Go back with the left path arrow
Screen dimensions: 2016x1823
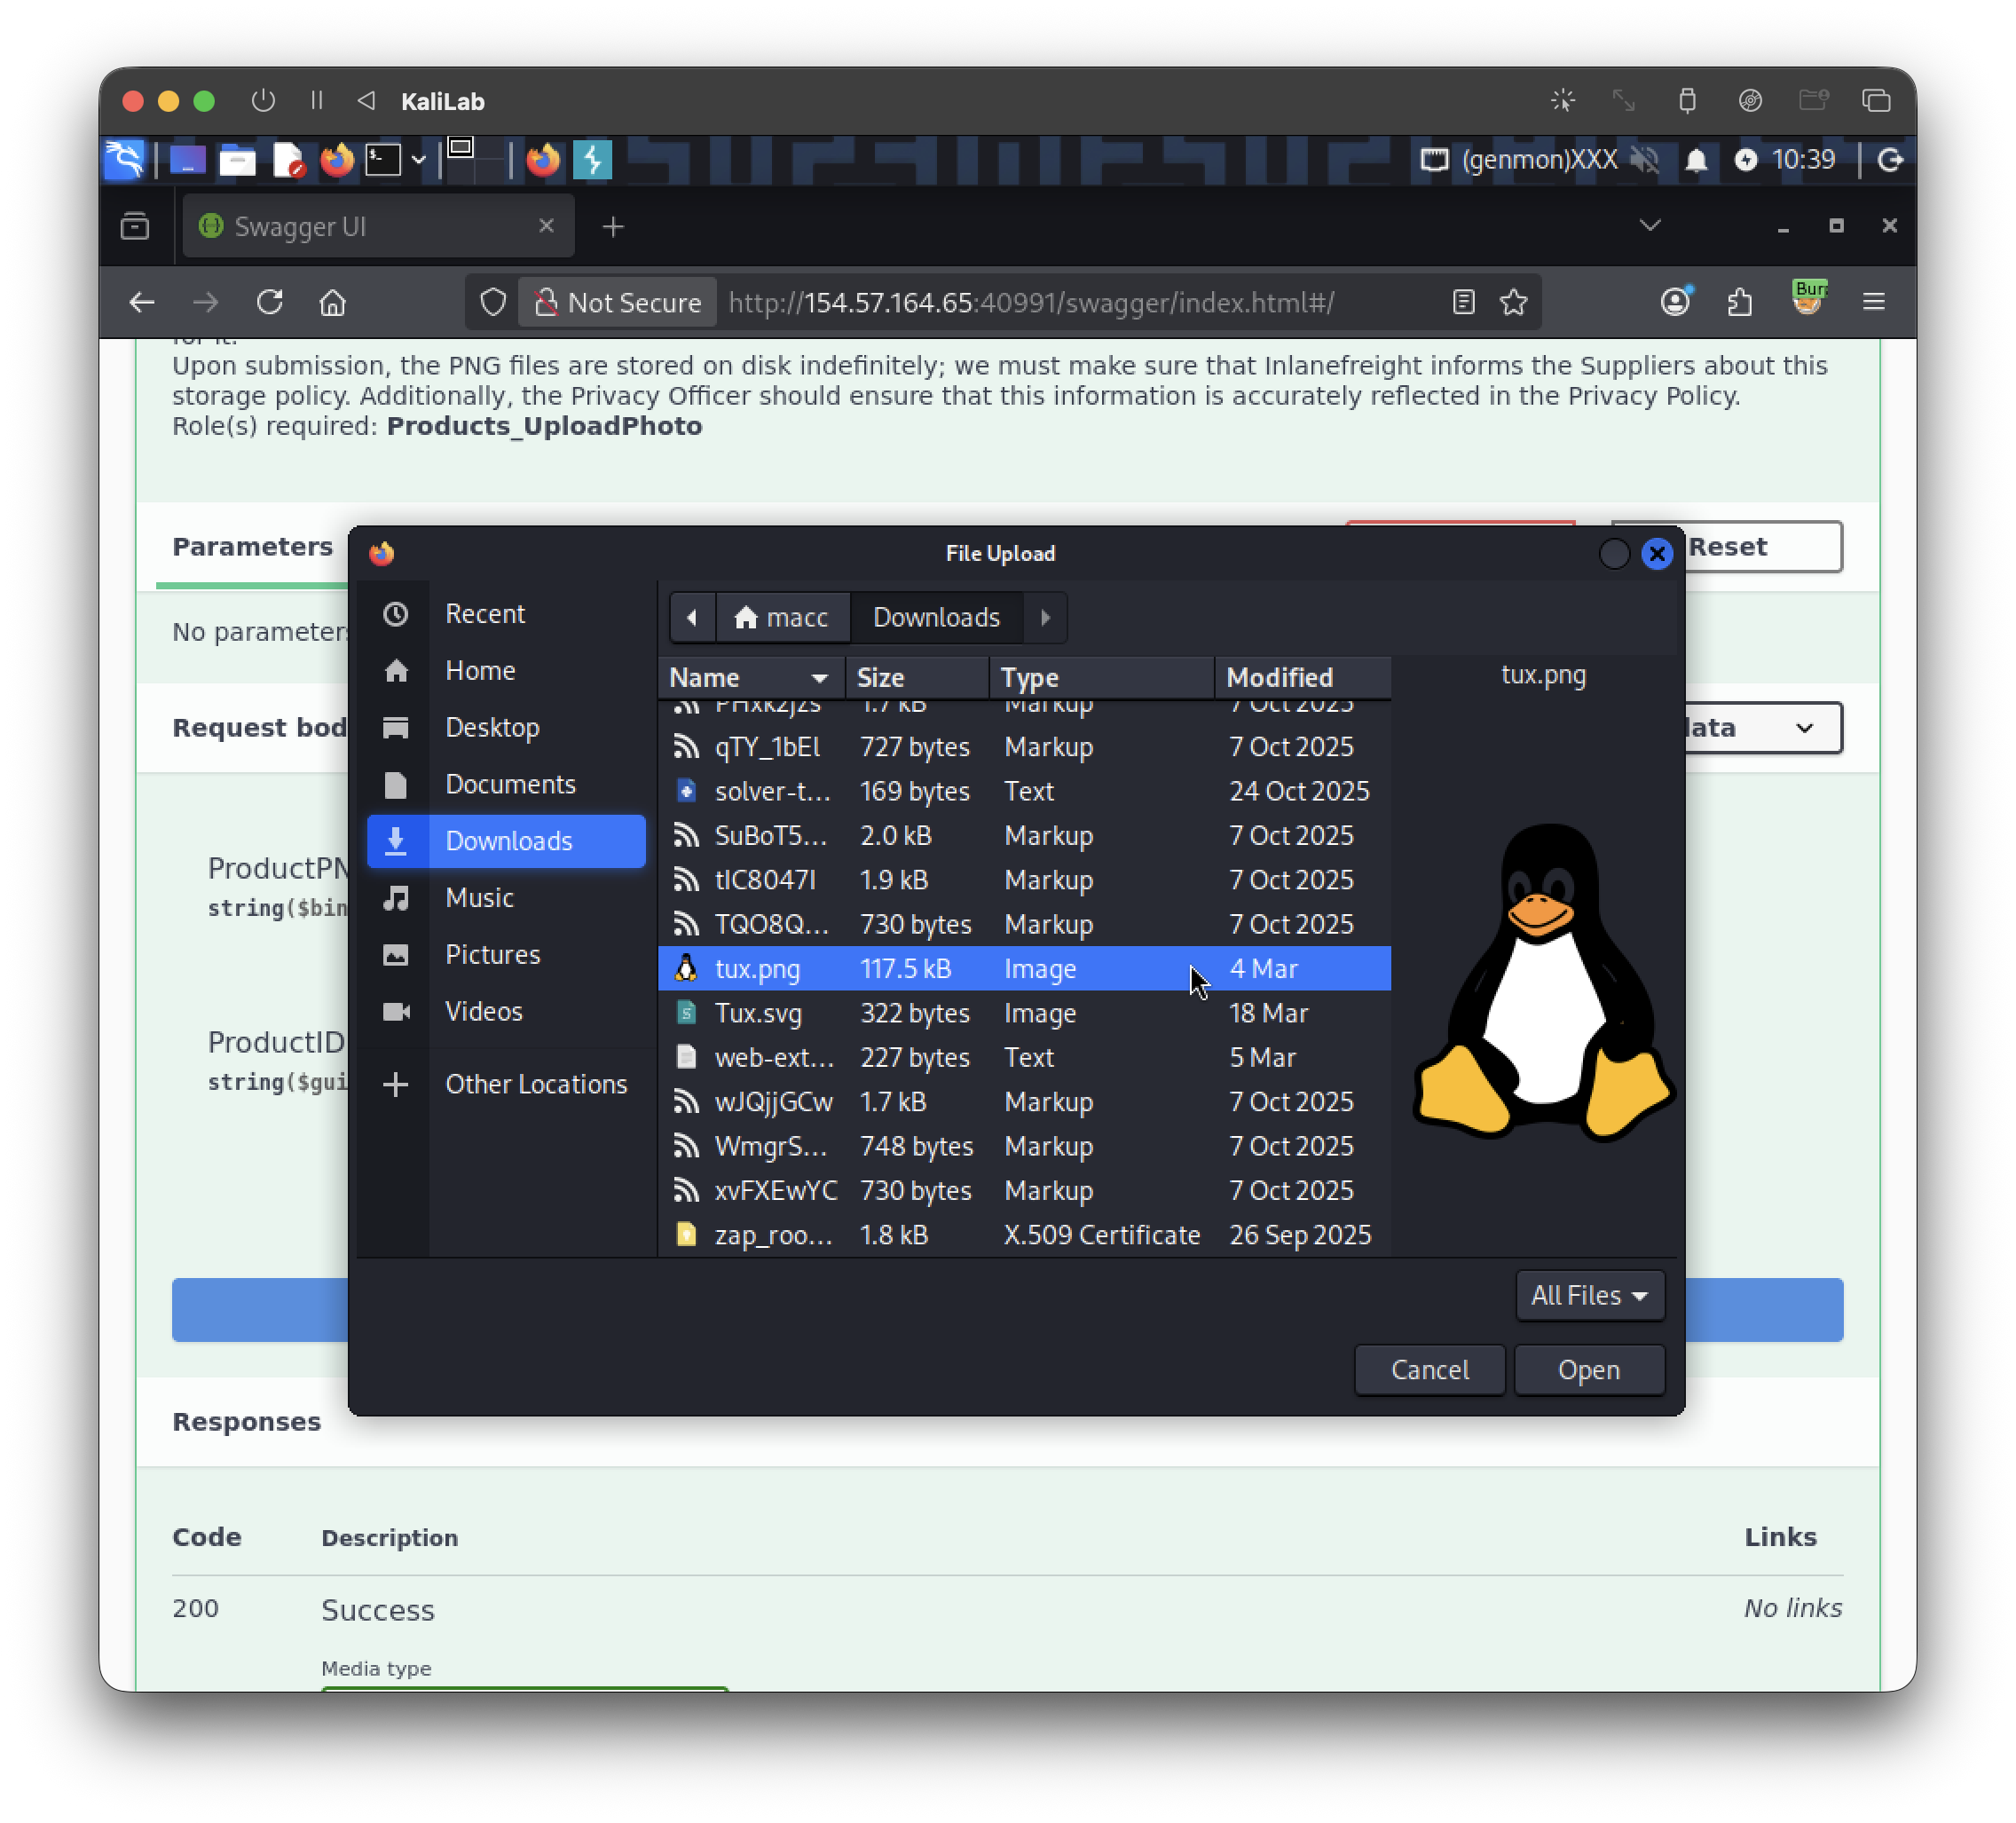(692, 618)
